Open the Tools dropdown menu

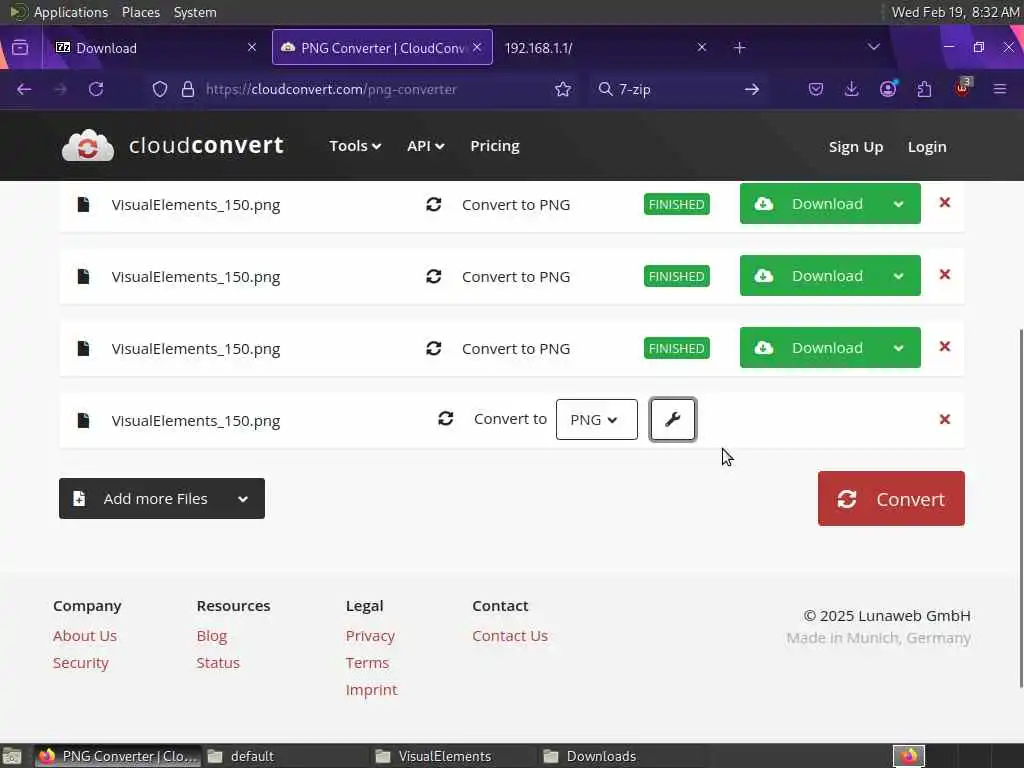355,146
